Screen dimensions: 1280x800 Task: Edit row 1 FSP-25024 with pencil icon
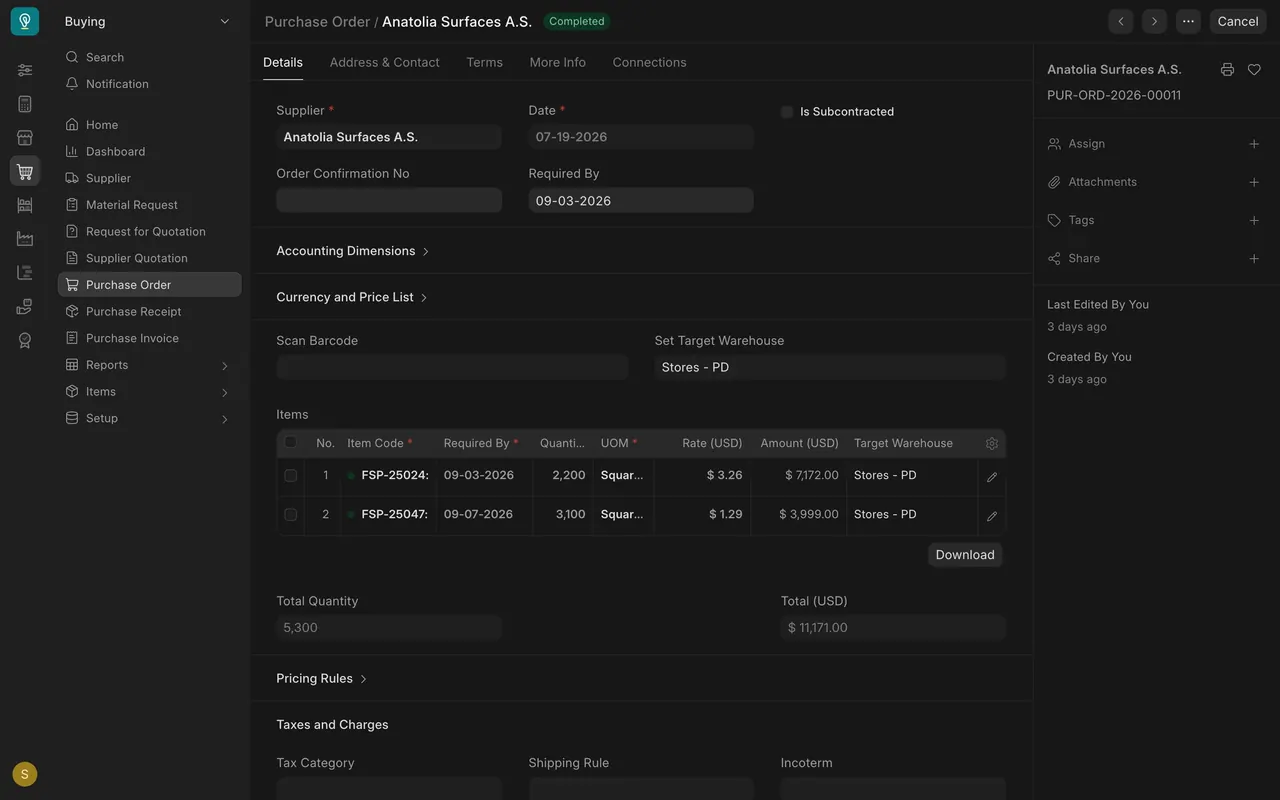(992, 477)
